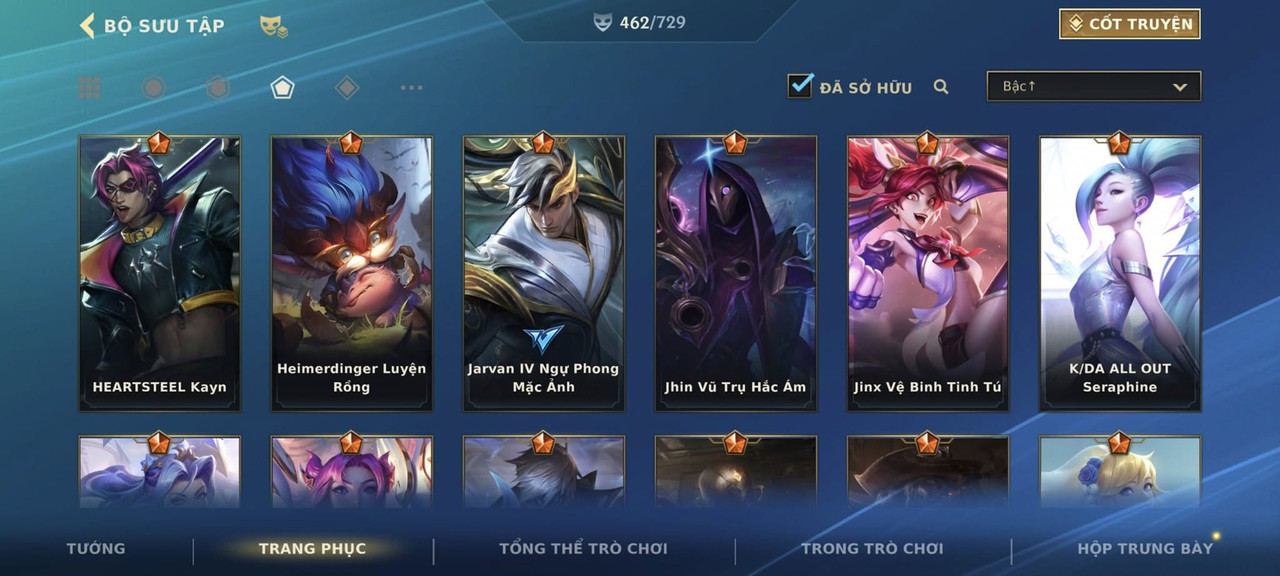1280x576 pixels.
Task: Open the mask and coins icon
Action: (274, 26)
